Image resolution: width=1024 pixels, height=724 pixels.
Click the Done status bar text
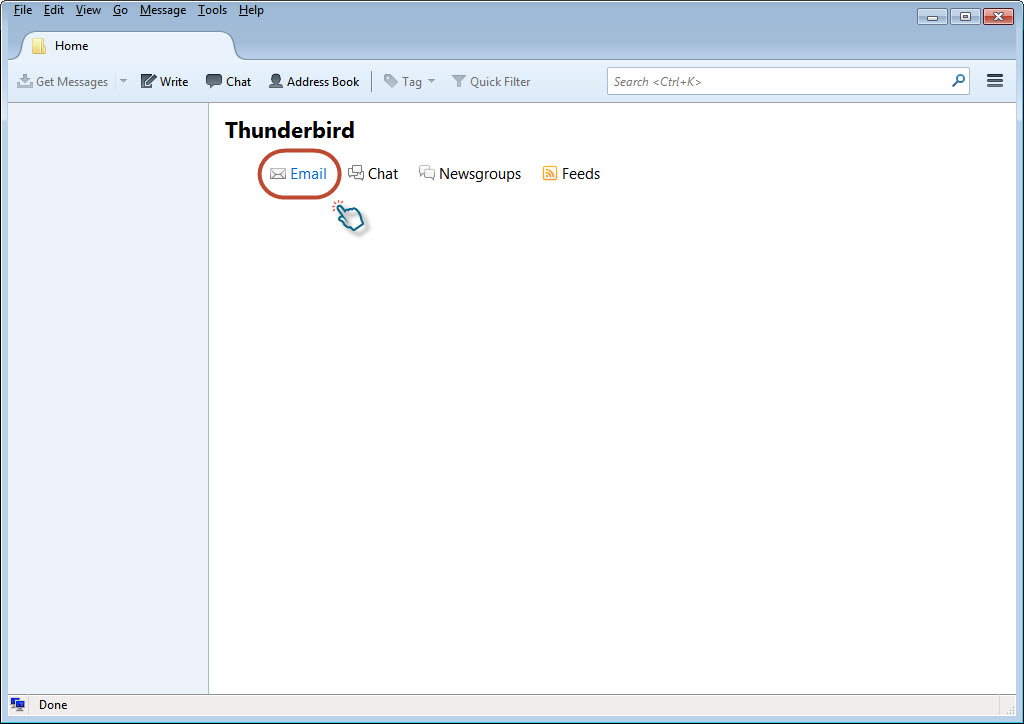click(x=53, y=705)
